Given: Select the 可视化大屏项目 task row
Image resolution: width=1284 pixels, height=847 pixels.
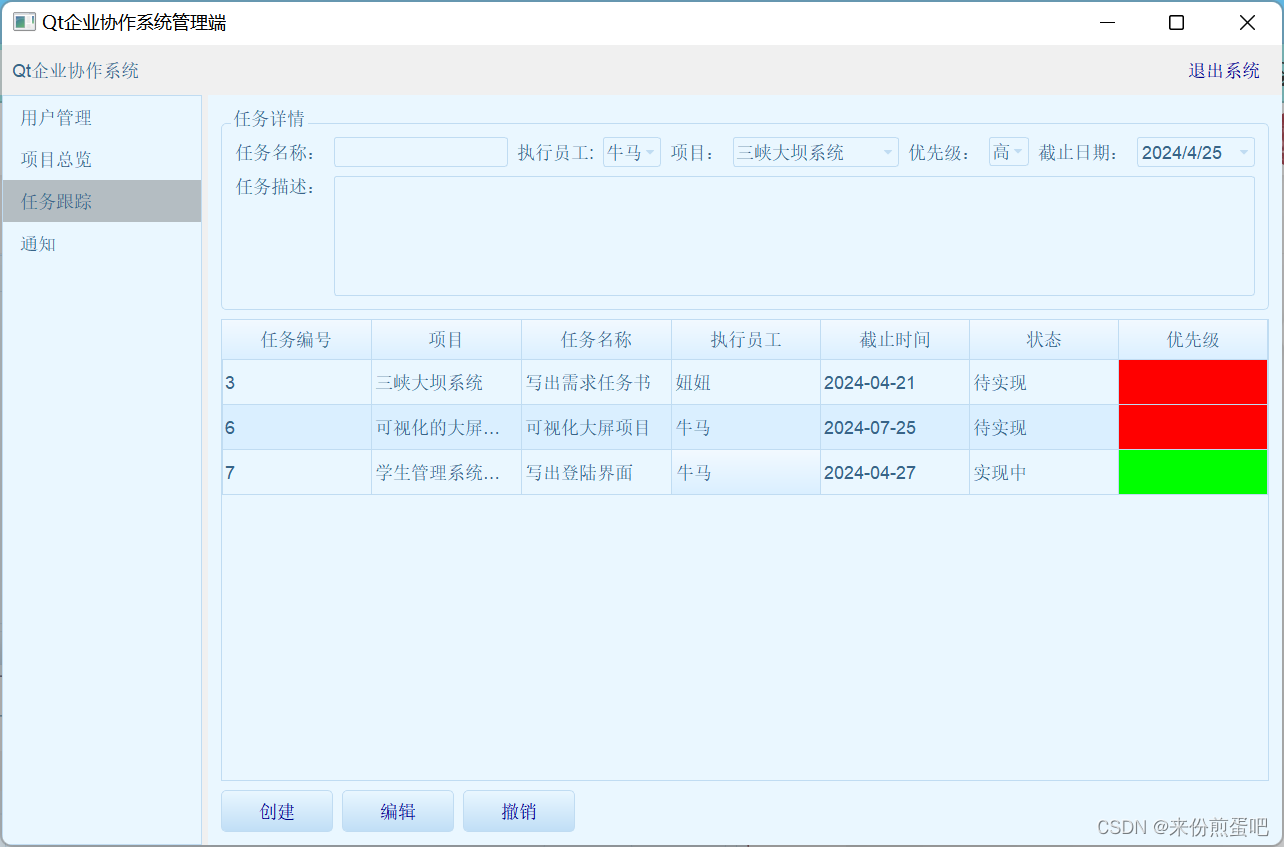Looking at the screenshot, I should [595, 427].
